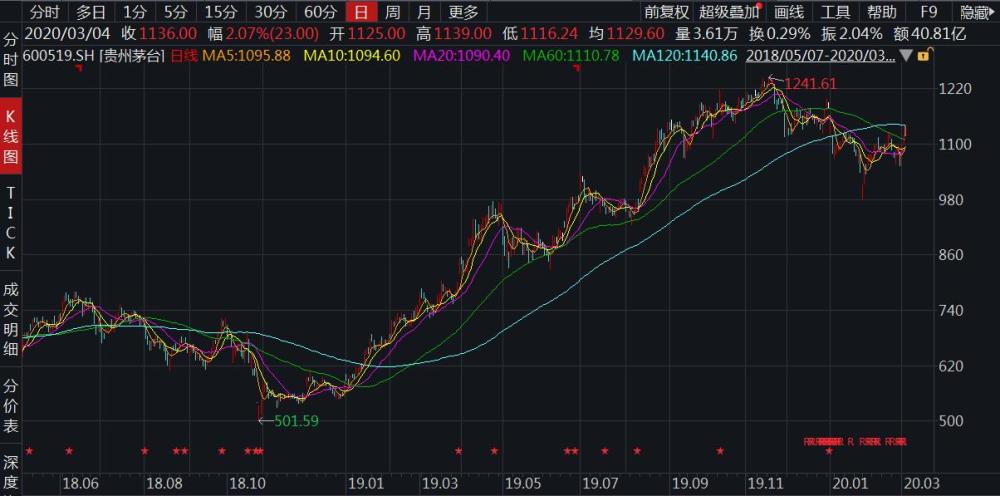Viewport: 1000px width, 496px height.
Task: Click the first red star event marker
Action: pos(29,452)
